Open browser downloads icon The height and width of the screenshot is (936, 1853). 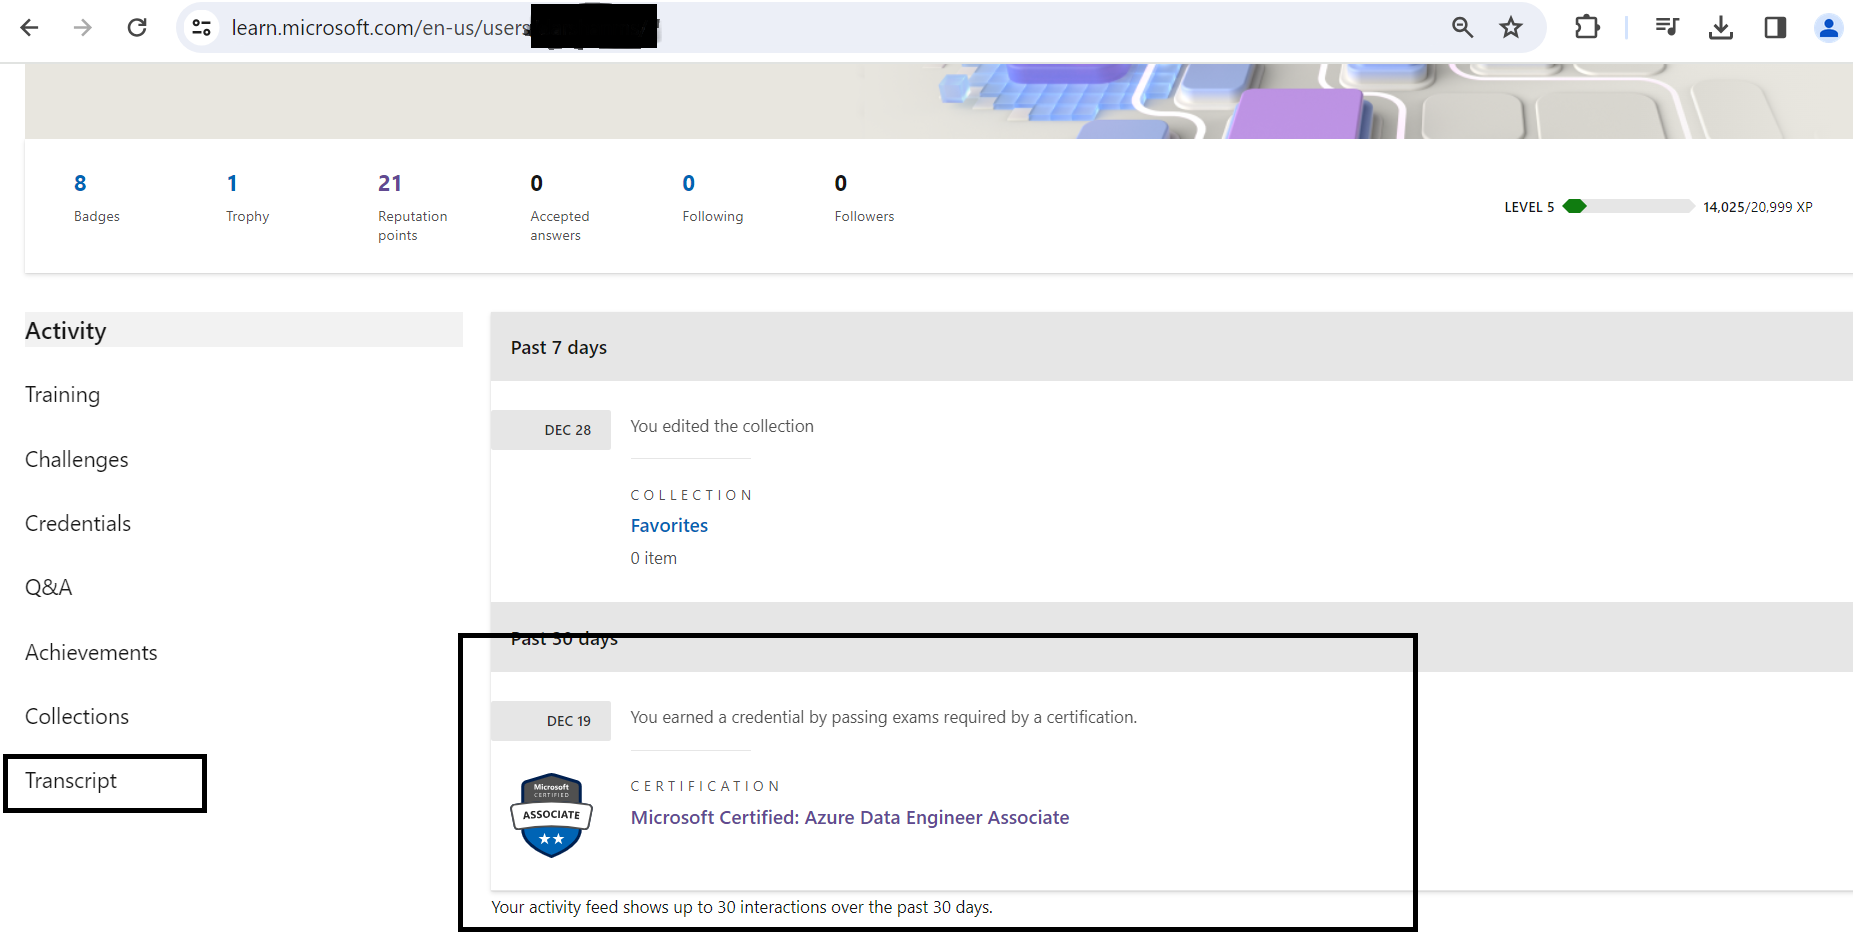[x=1721, y=28]
